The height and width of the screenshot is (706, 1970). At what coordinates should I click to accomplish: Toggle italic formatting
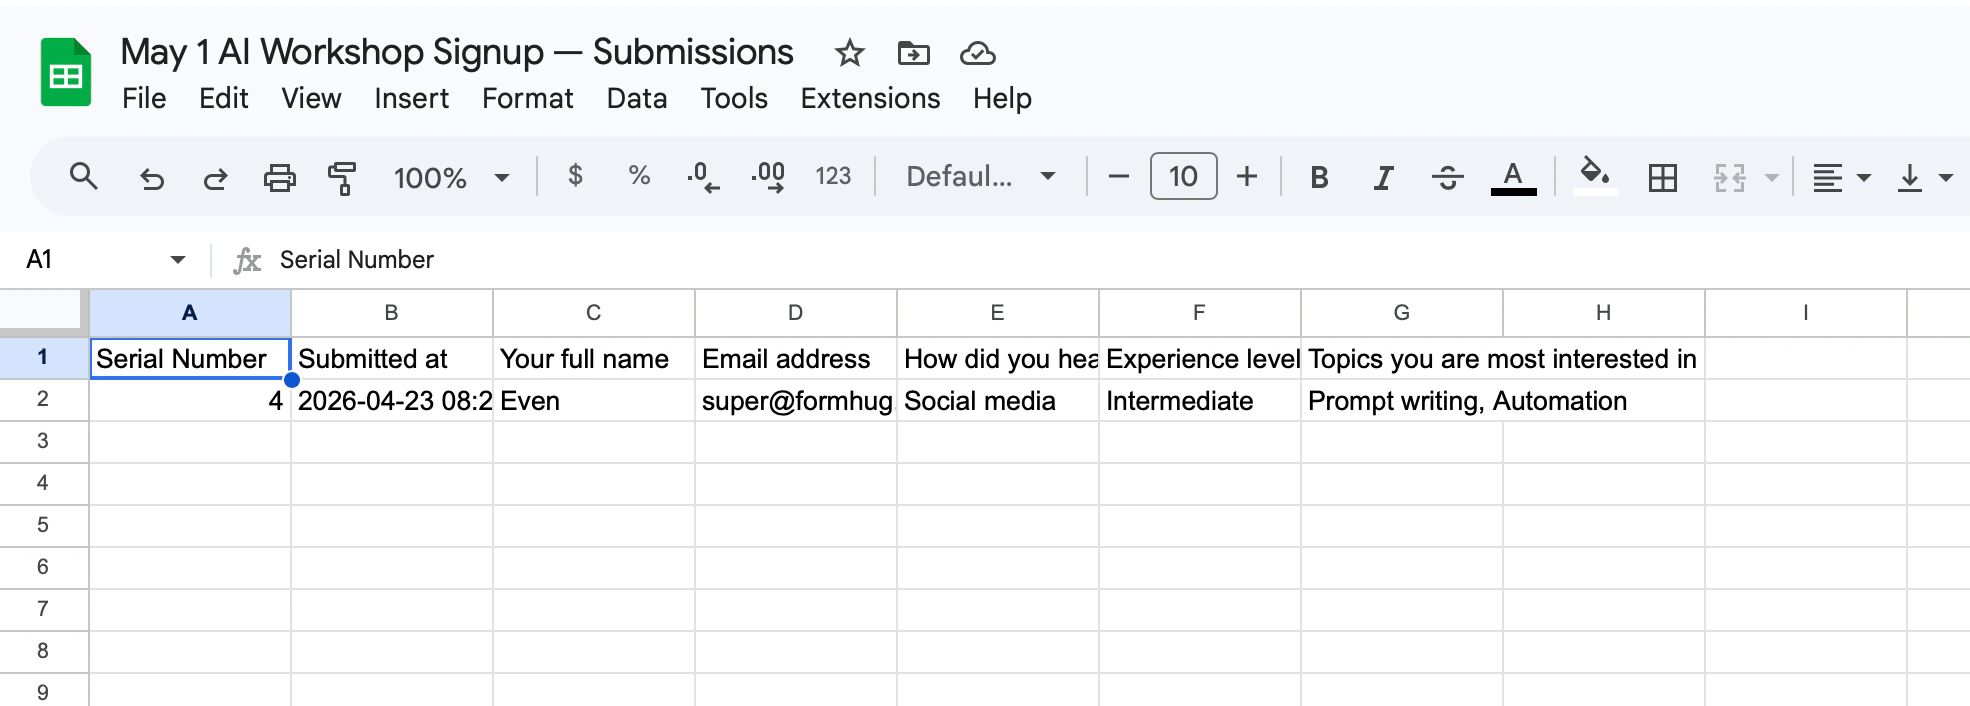[1383, 177]
